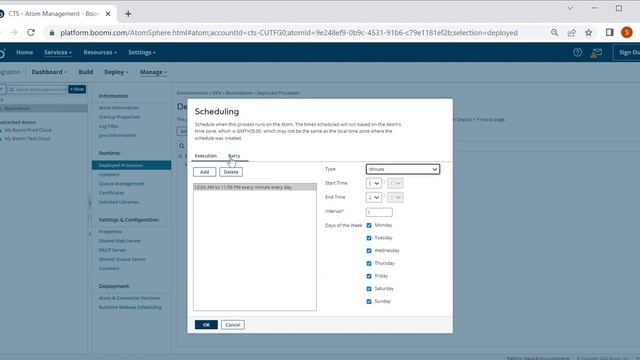Expand the Deploy dropdown
The height and width of the screenshot is (360, 640).
pos(116,72)
